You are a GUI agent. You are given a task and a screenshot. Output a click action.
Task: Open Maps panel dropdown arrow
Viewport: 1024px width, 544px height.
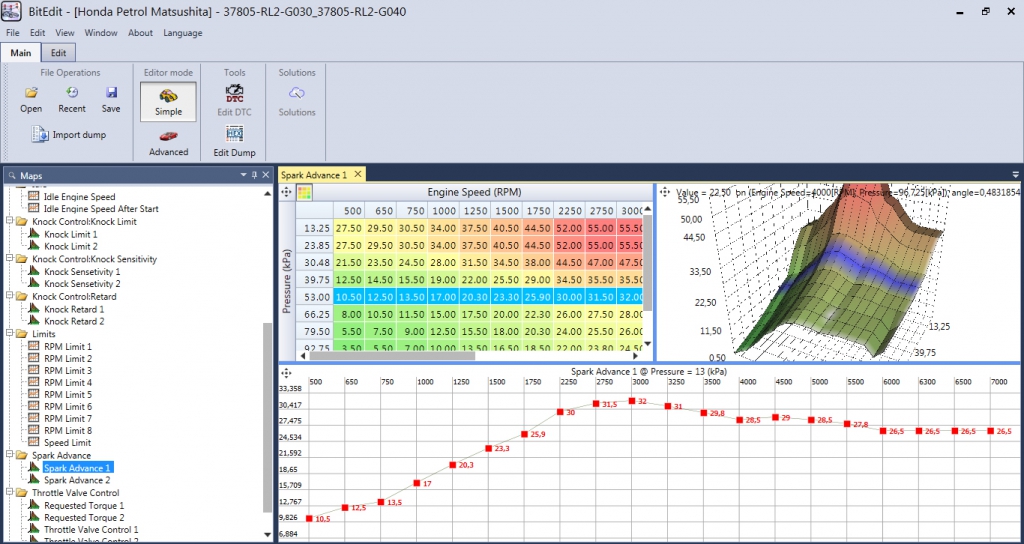tap(244, 175)
